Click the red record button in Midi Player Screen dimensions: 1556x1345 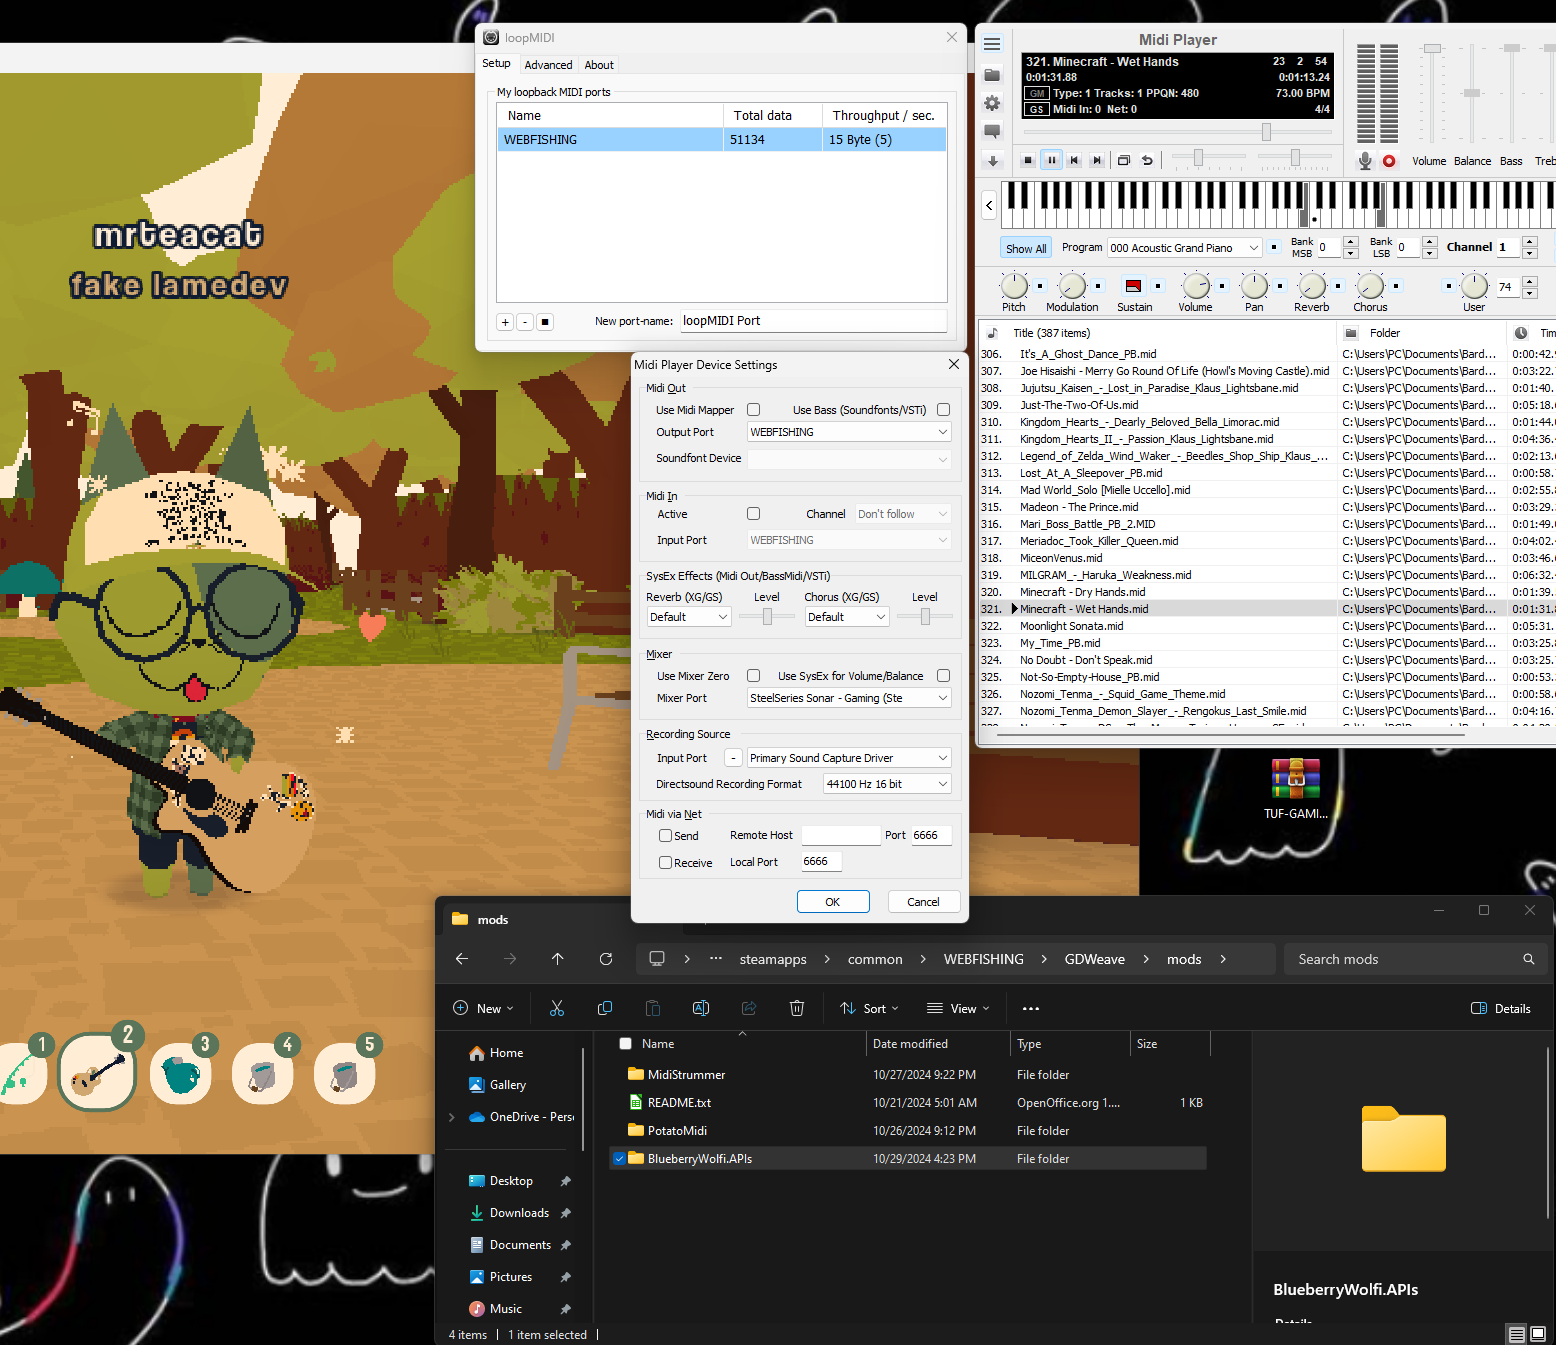coord(1389,161)
